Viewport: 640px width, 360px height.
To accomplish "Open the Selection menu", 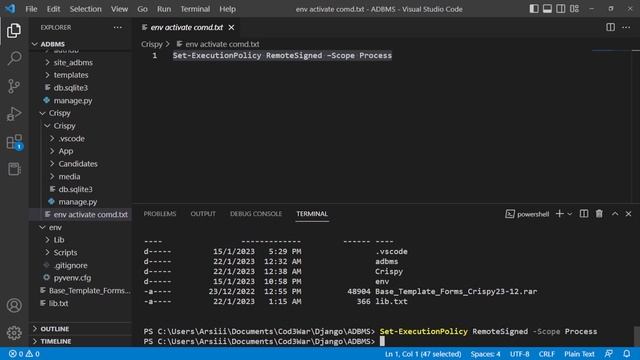I will coord(85,9).
